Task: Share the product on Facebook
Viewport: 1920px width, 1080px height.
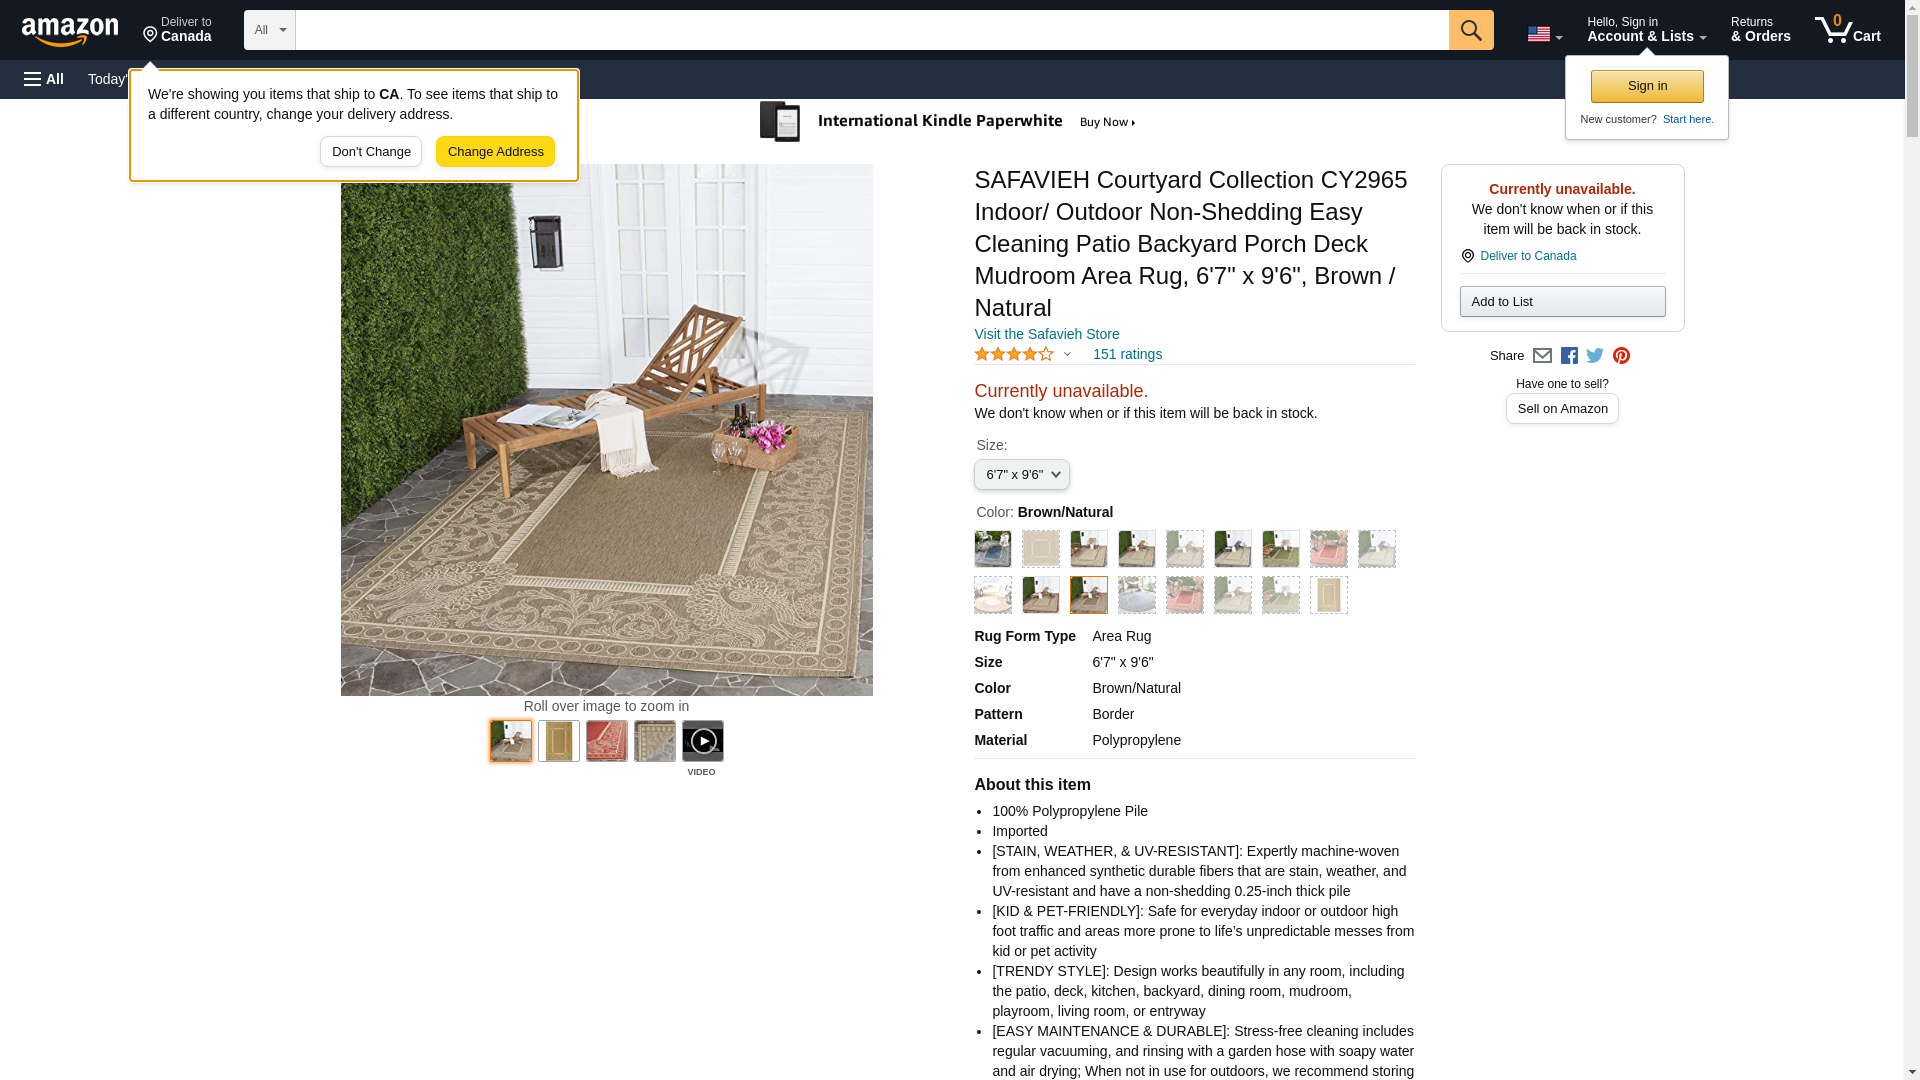Action: 1569,356
